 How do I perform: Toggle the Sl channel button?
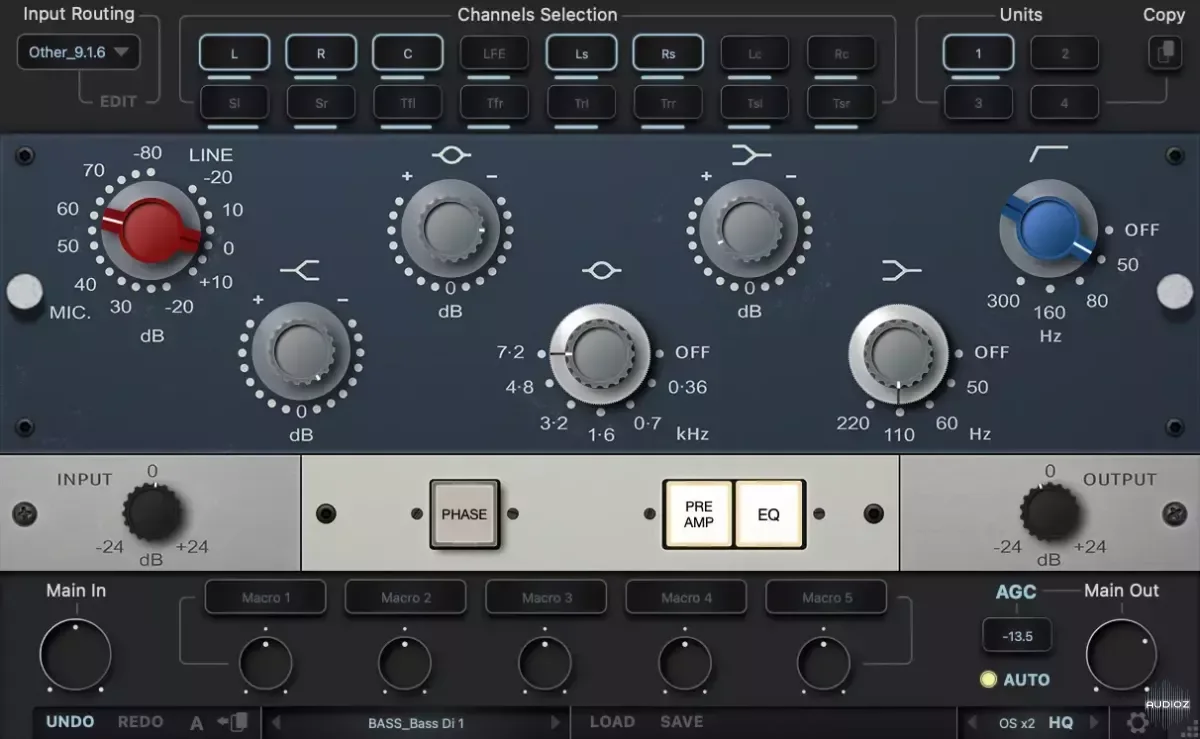(234, 102)
